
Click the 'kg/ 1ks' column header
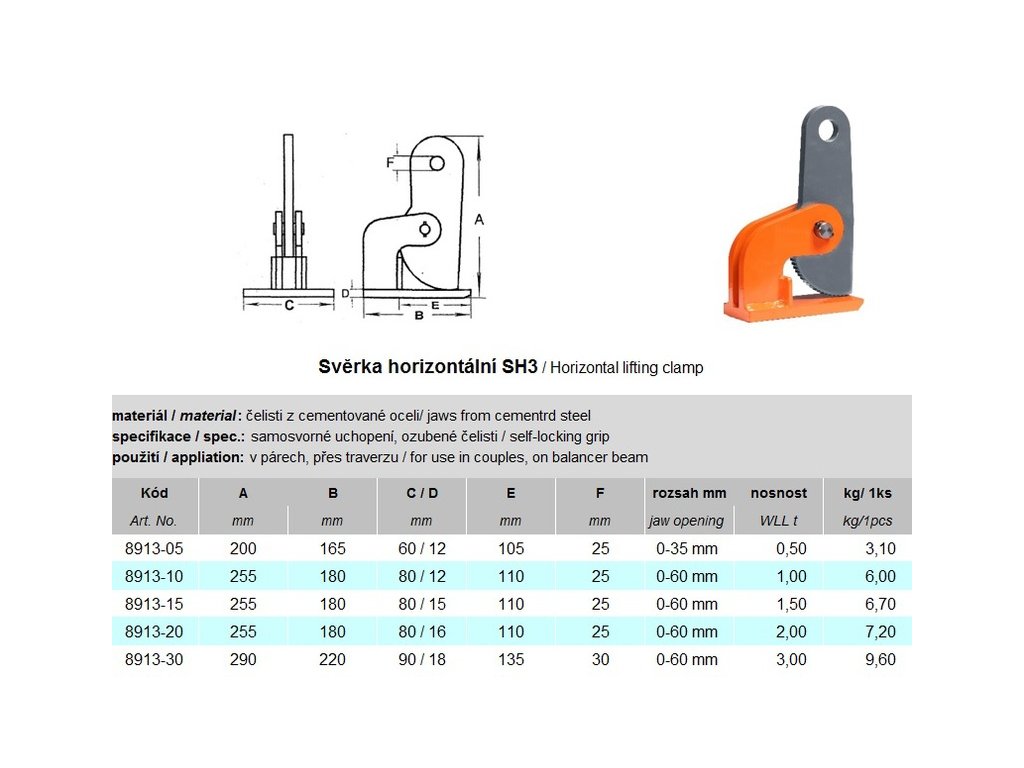pos(867,493)
